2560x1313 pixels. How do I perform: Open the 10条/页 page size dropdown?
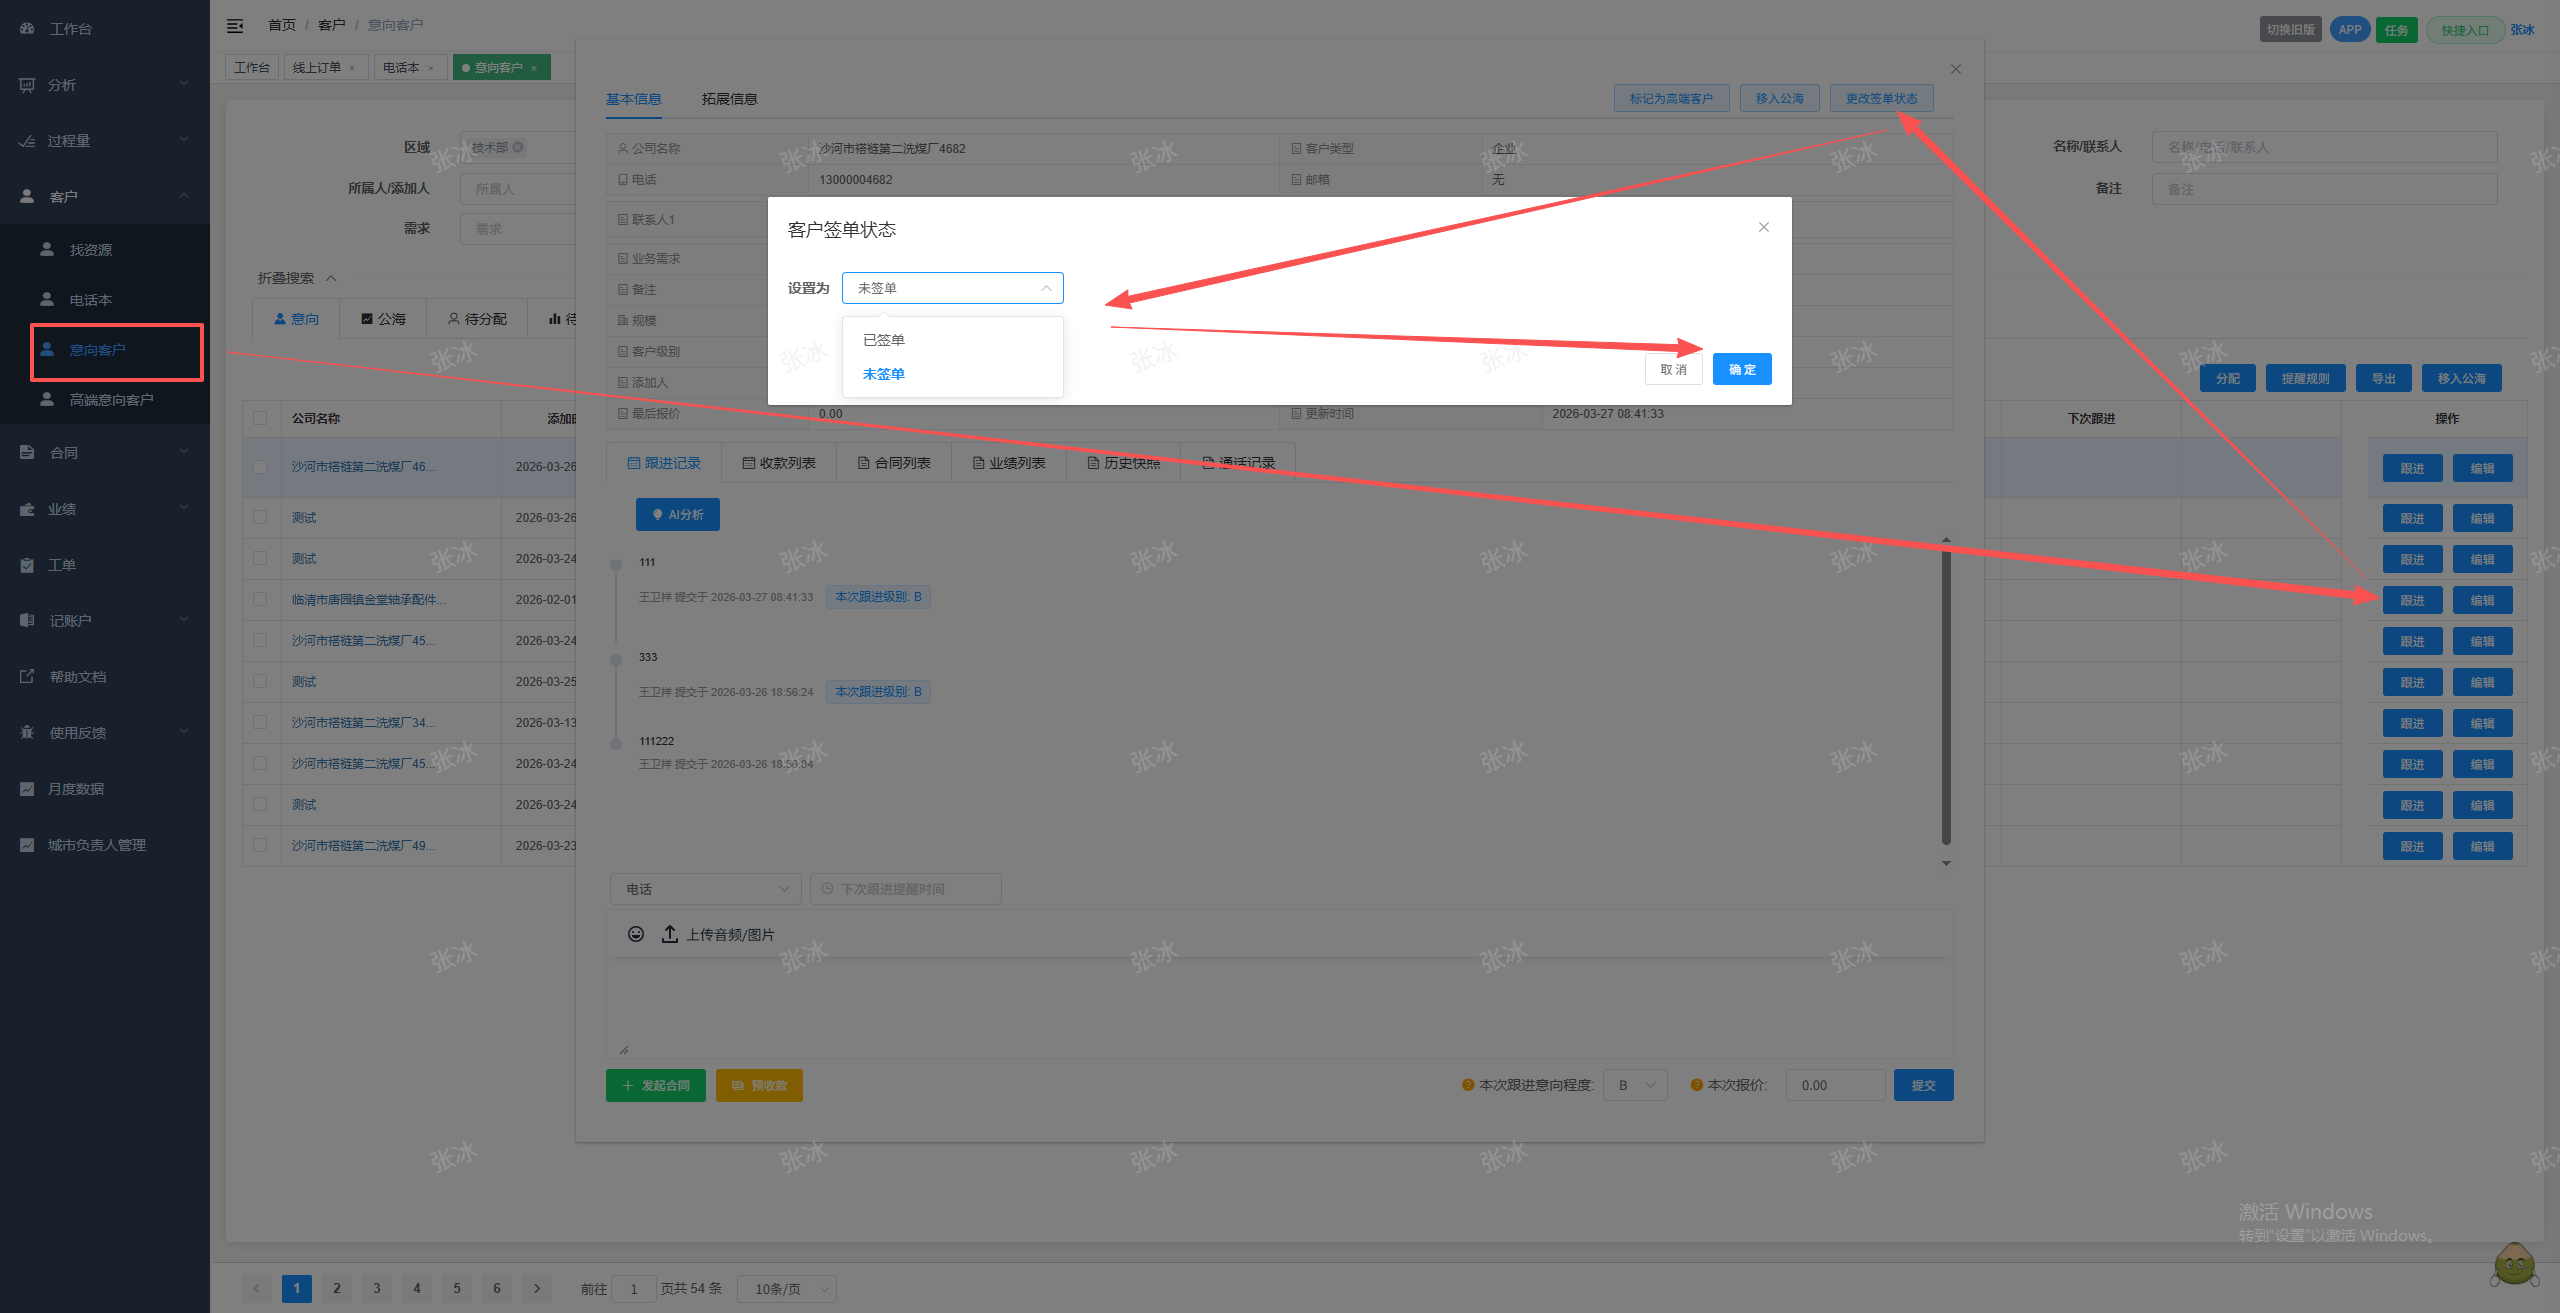[x=787, y=1289]
